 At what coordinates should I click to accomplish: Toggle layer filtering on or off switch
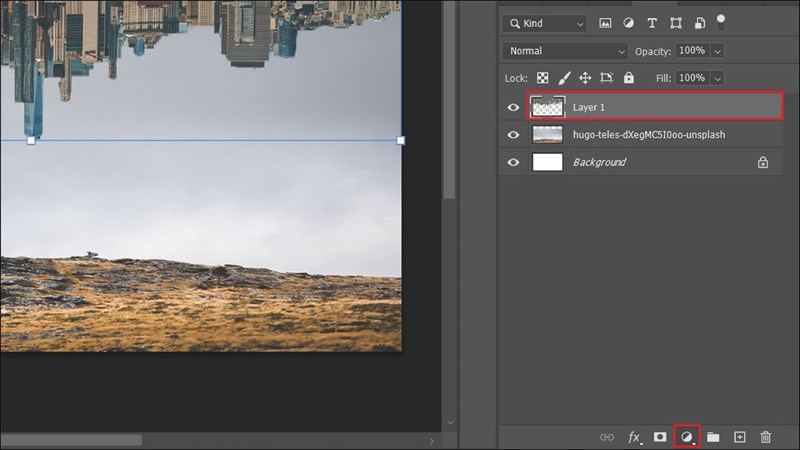click(x=720, y=22)
